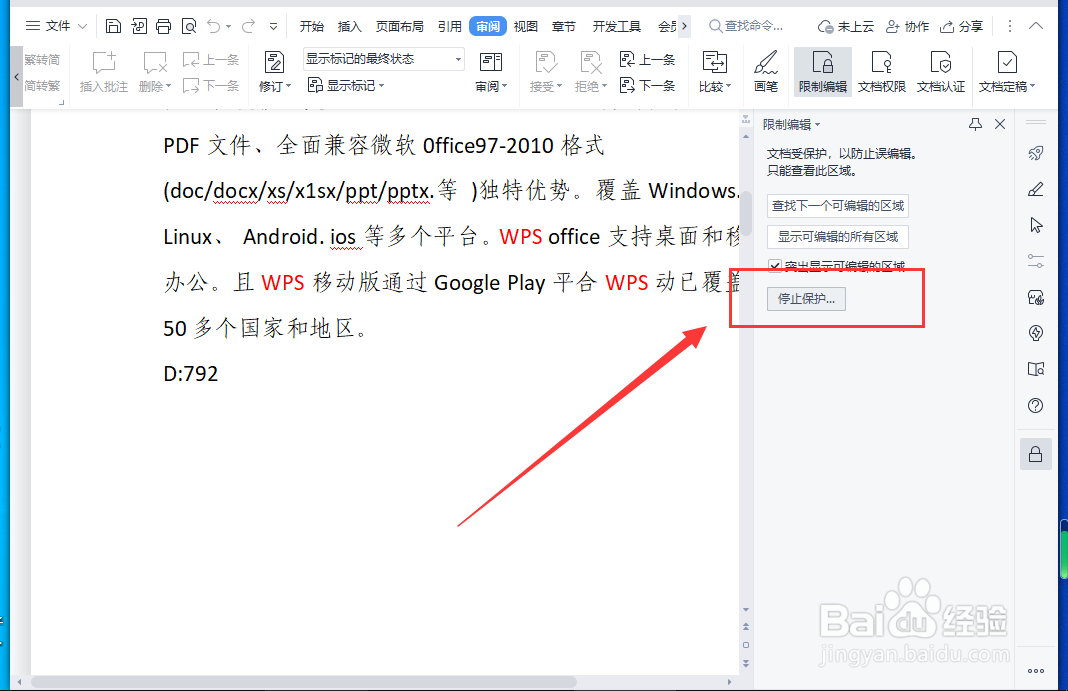1068x691 pixels.
Task: Click the rocket icon in side toolbar
Action: click(x=1035, y=152)
